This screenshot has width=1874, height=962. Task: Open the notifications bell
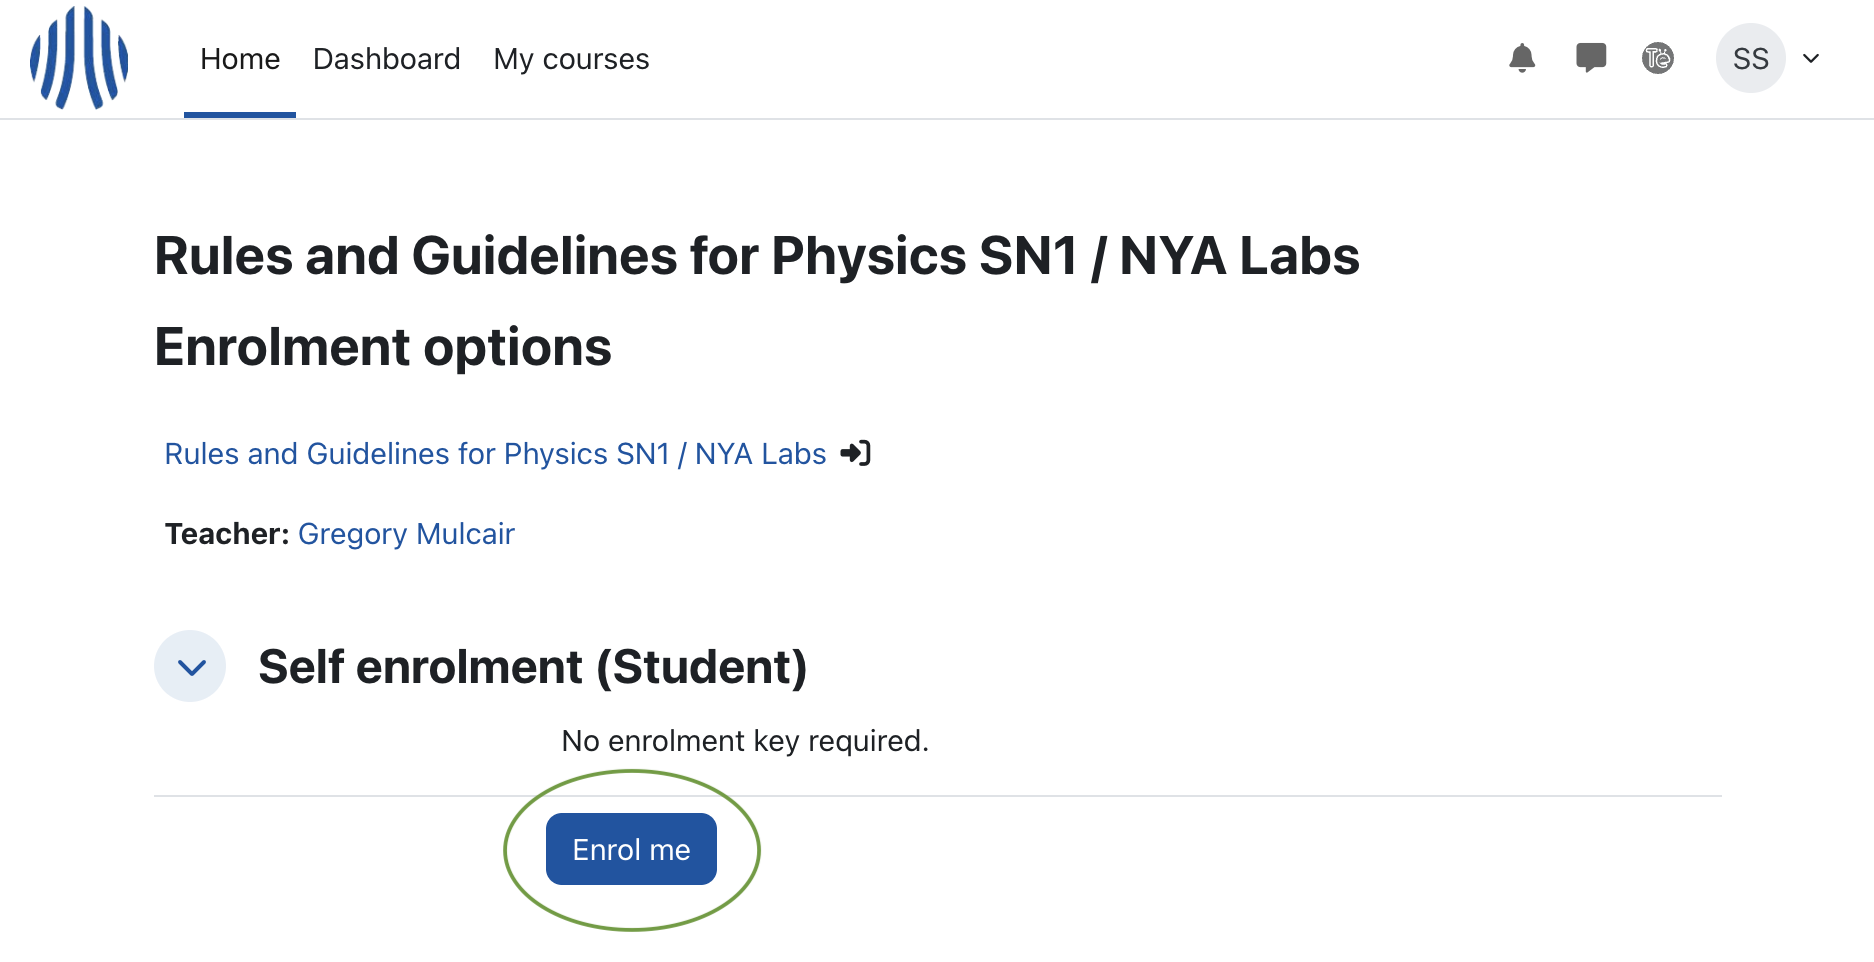(x=1522, y=58)
